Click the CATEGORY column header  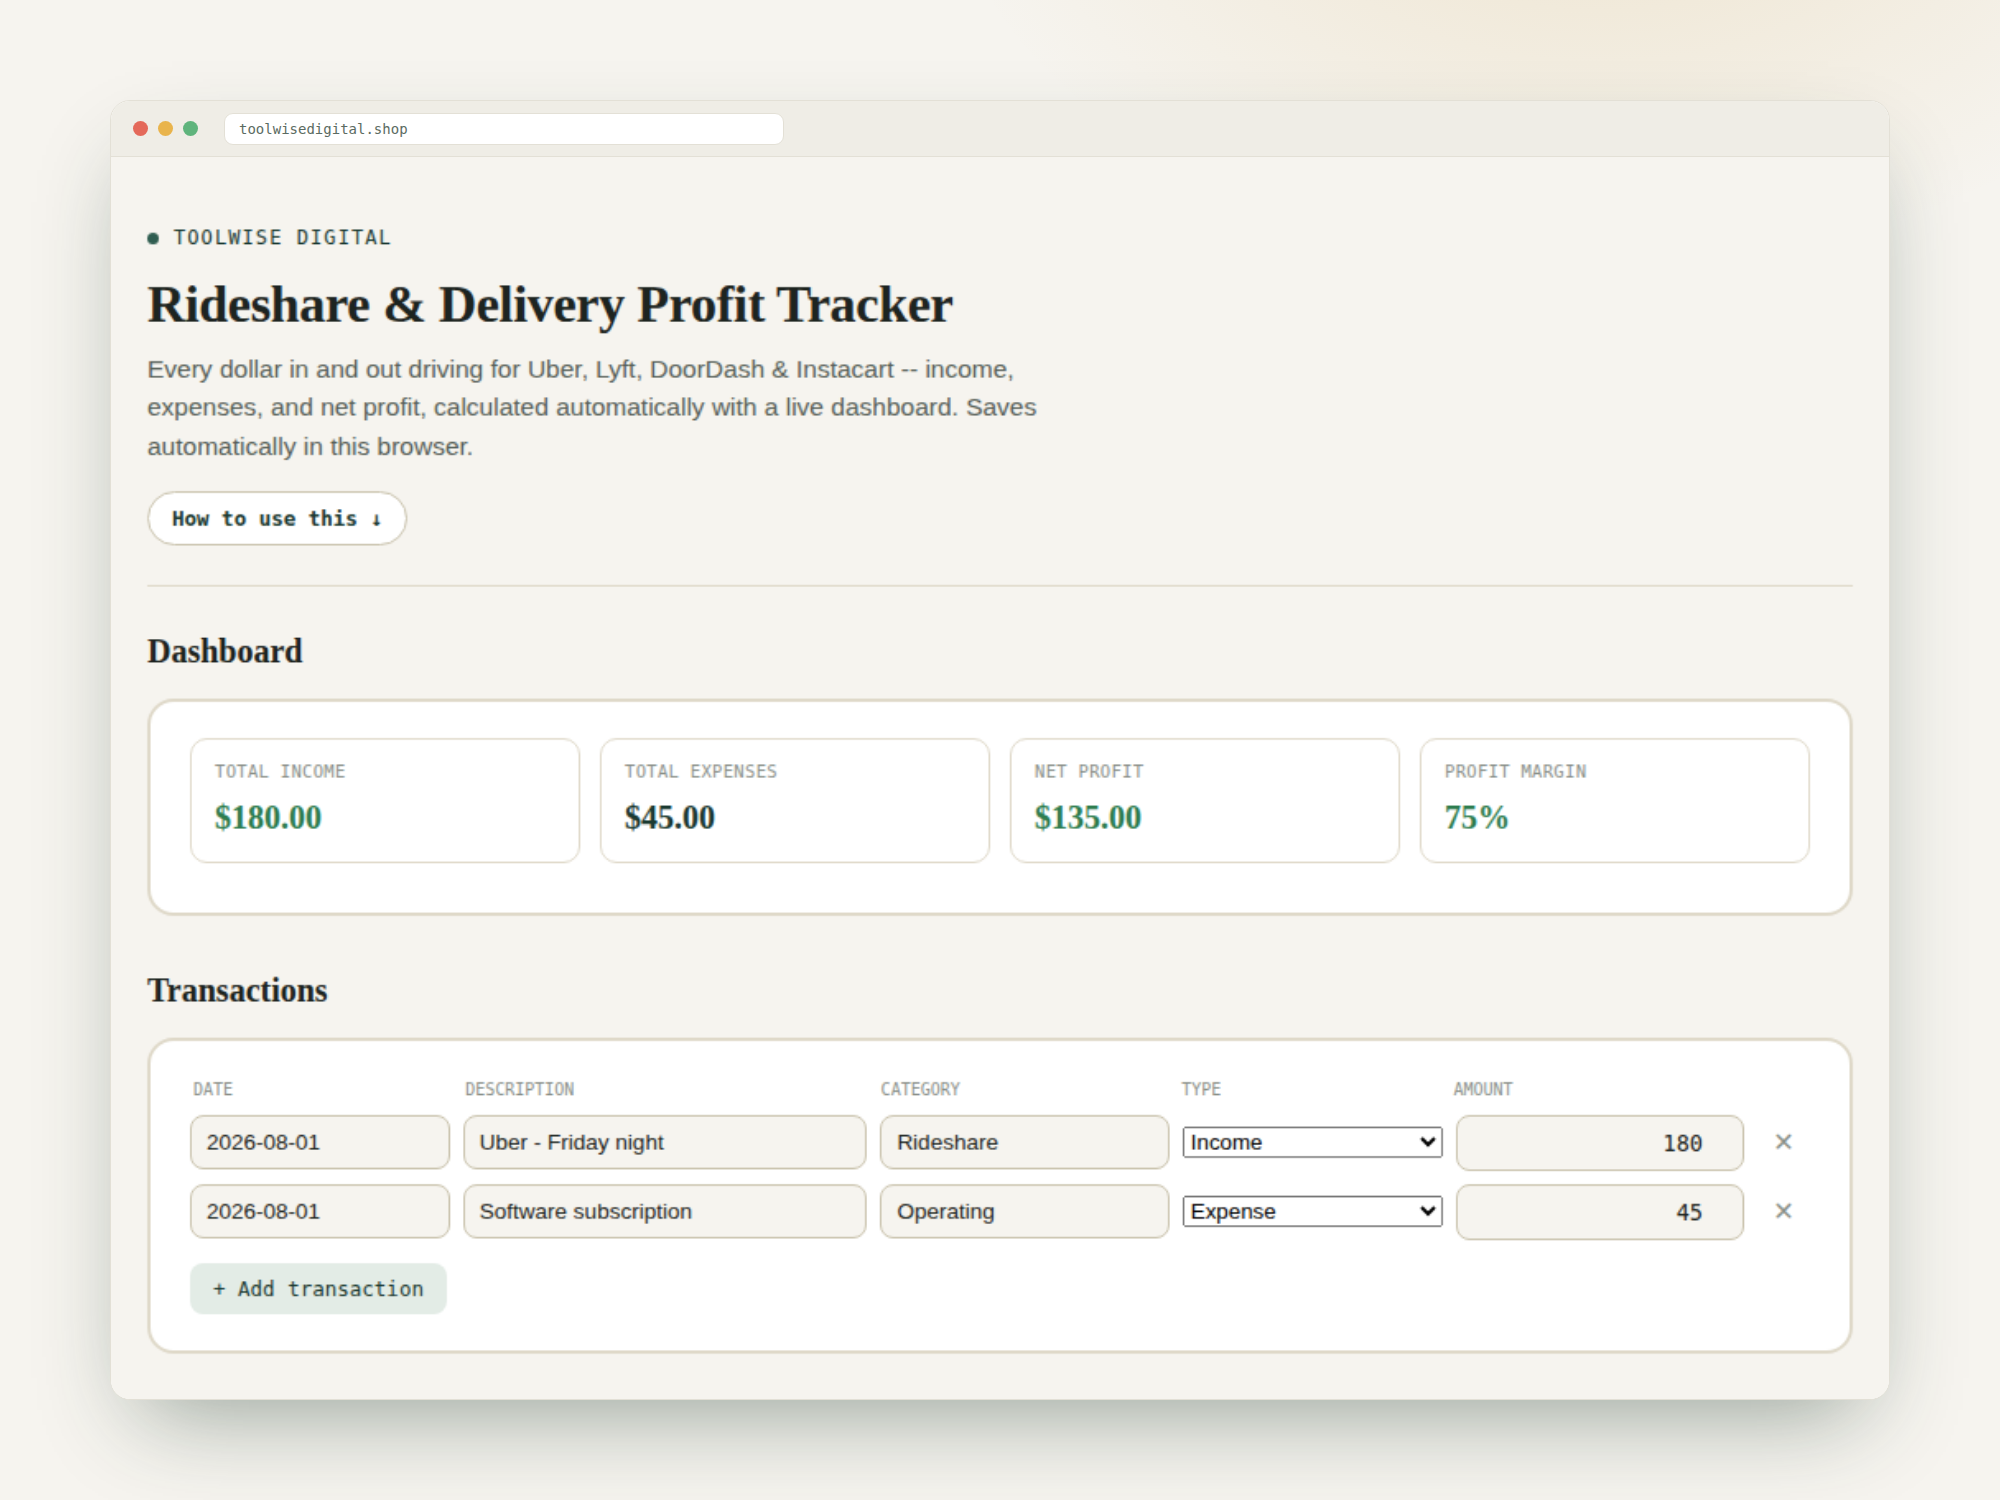(920, 1089)
